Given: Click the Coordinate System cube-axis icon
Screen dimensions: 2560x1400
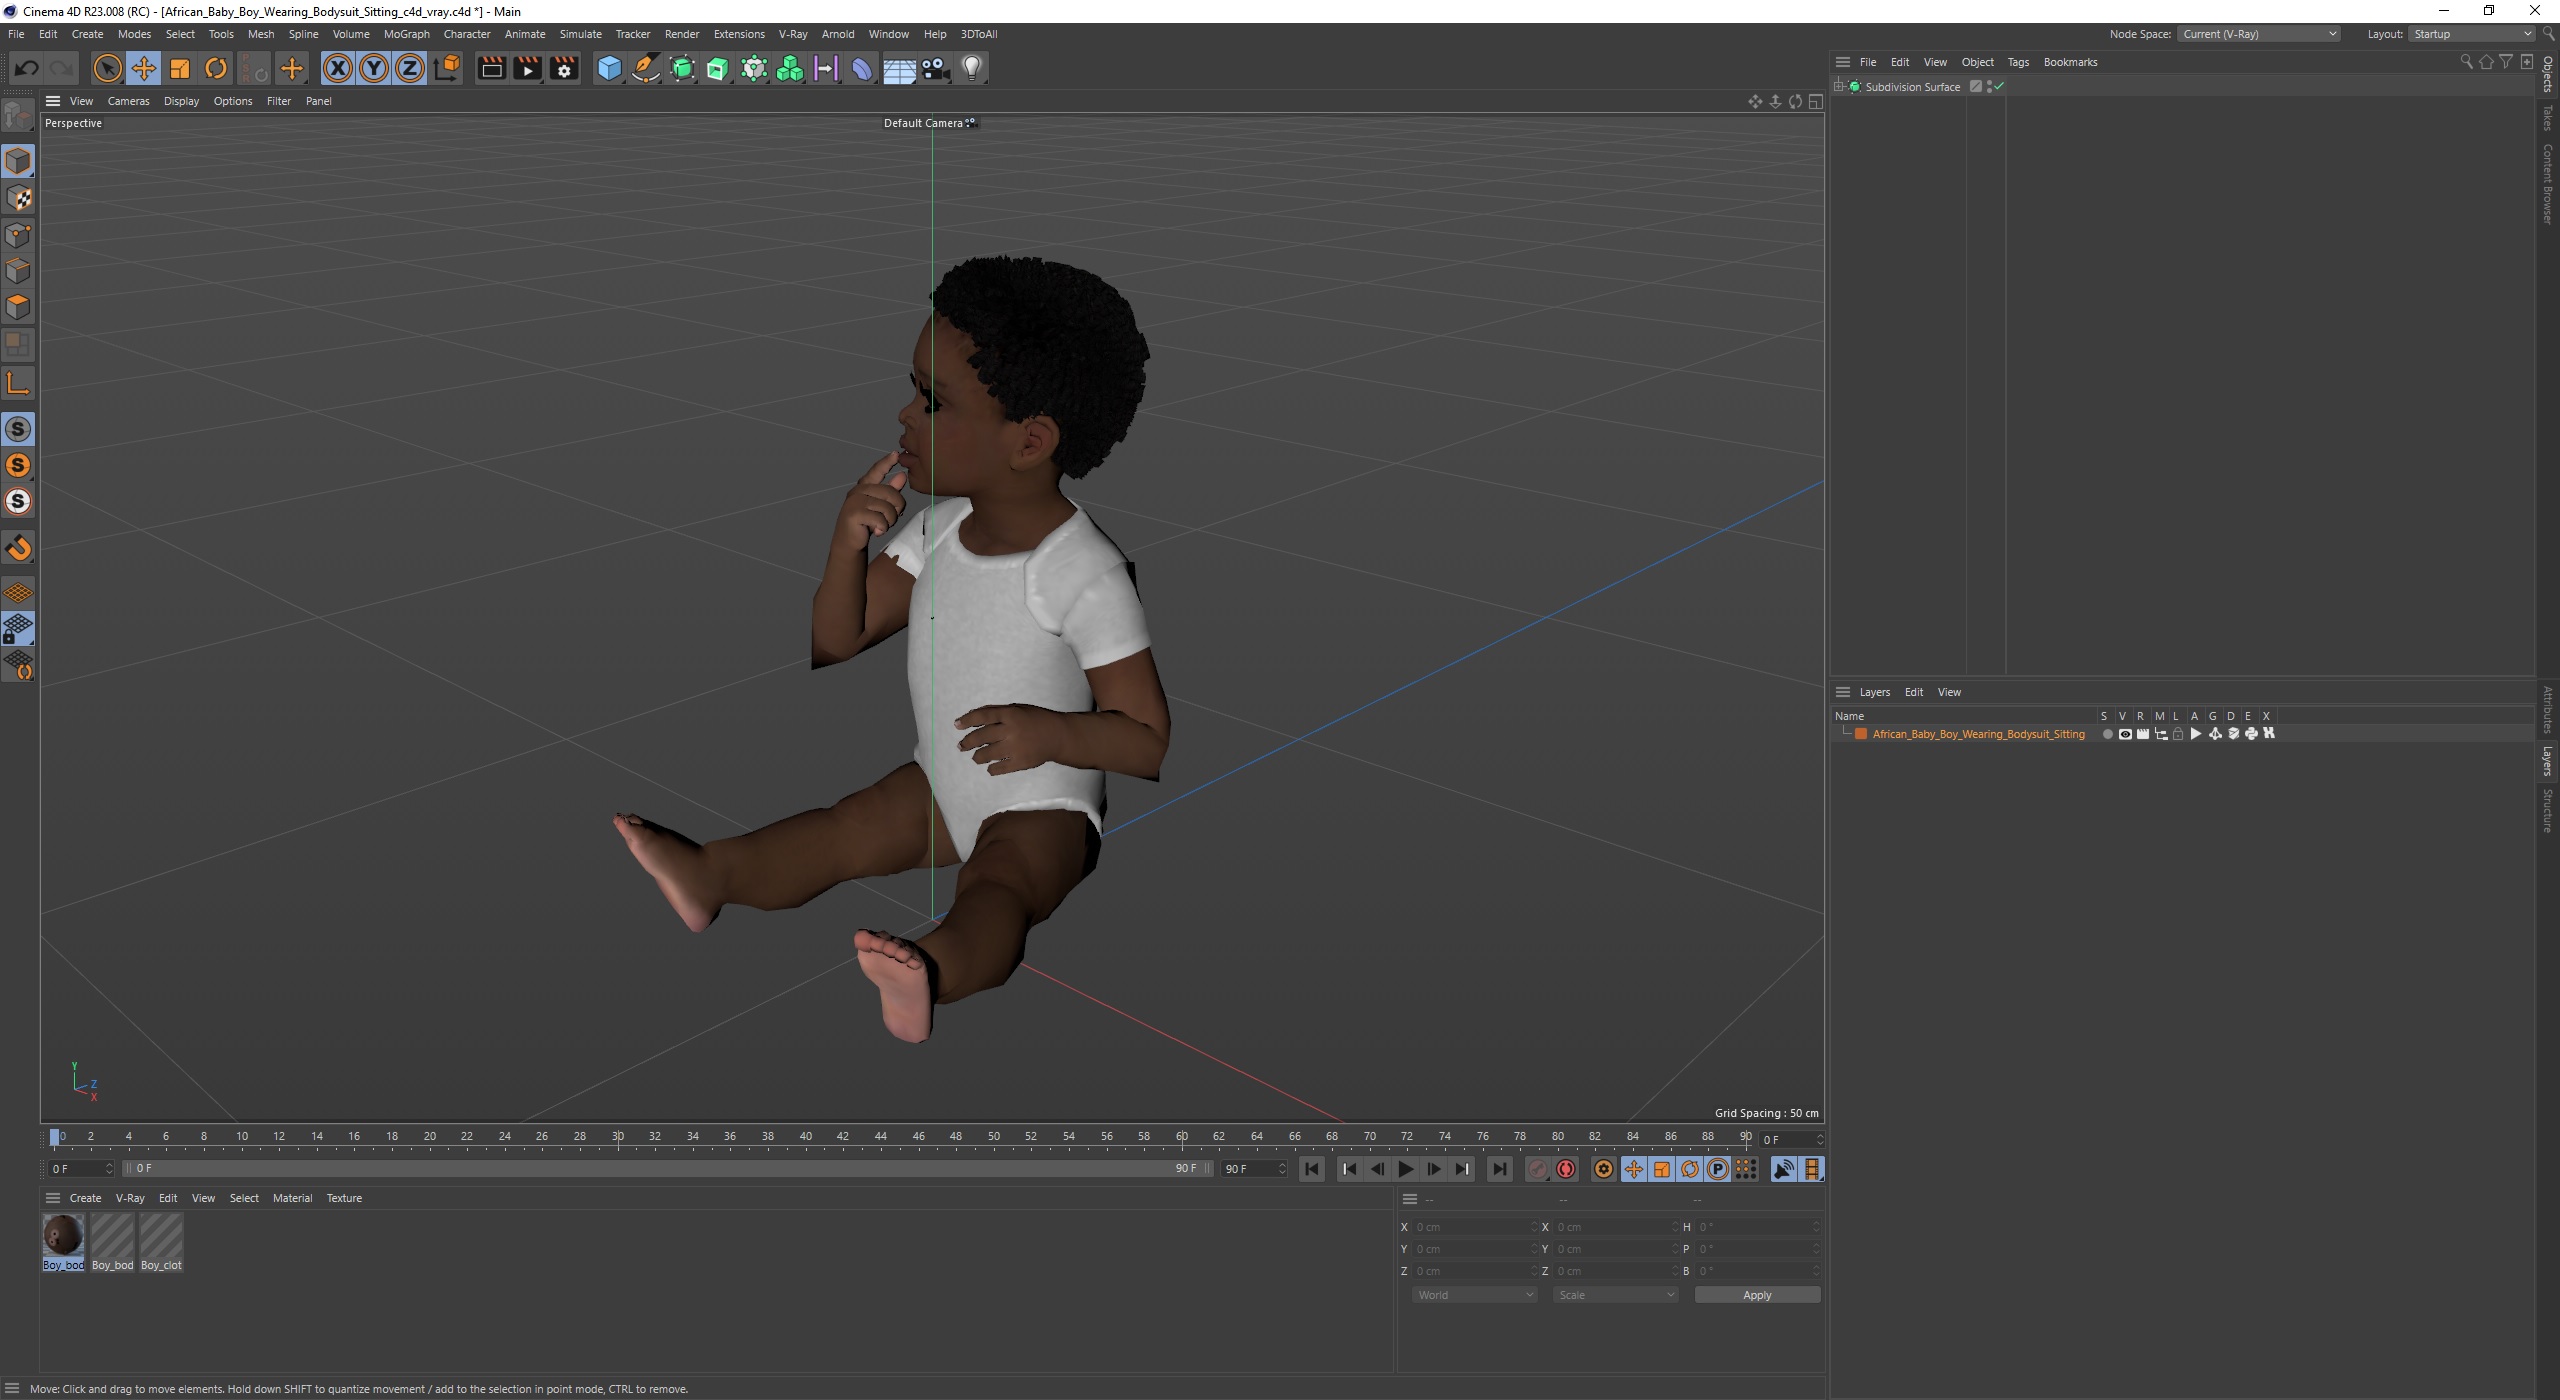Looking at the screenshot, I should (x=447, y=68).
